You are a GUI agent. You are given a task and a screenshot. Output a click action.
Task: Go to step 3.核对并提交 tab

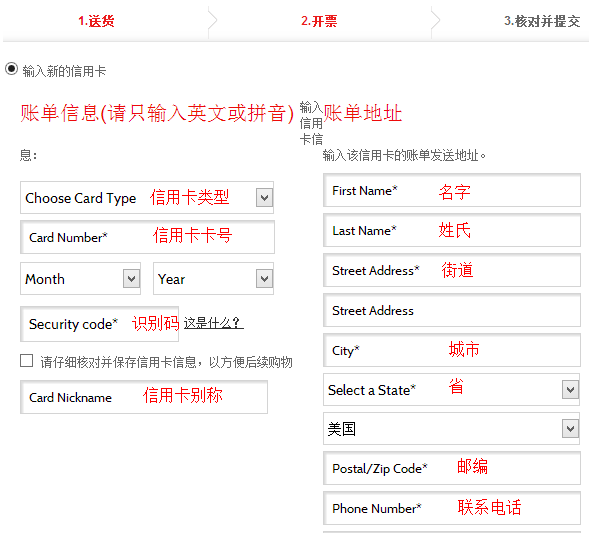[x=542, y=21]
